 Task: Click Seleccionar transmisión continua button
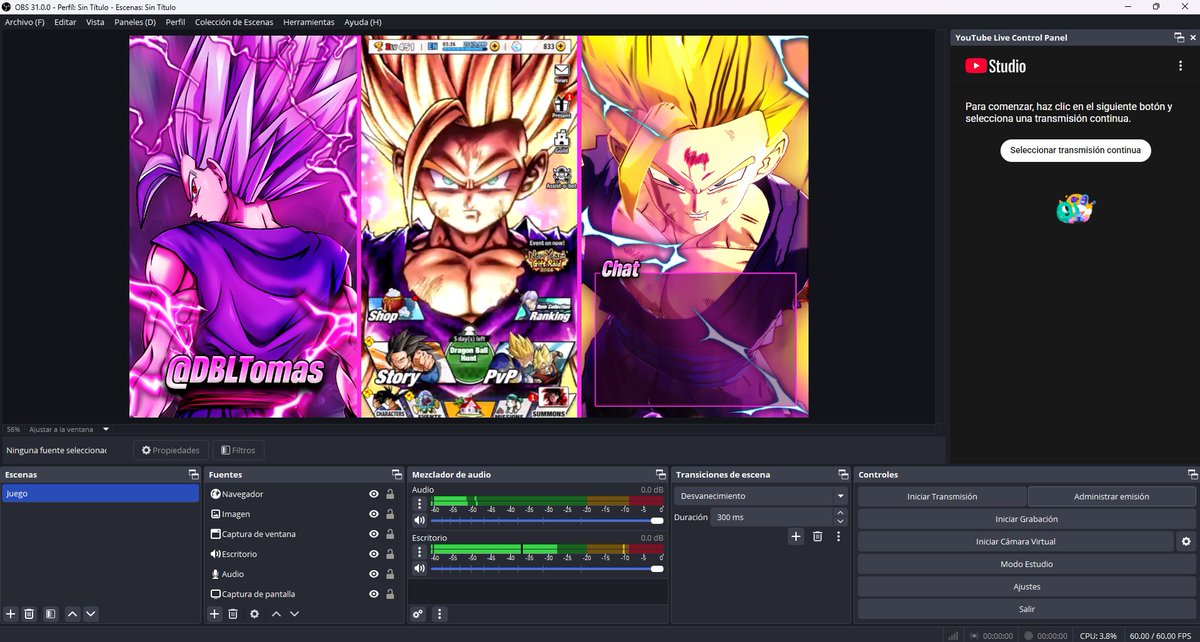click(x=1075, y=150)
